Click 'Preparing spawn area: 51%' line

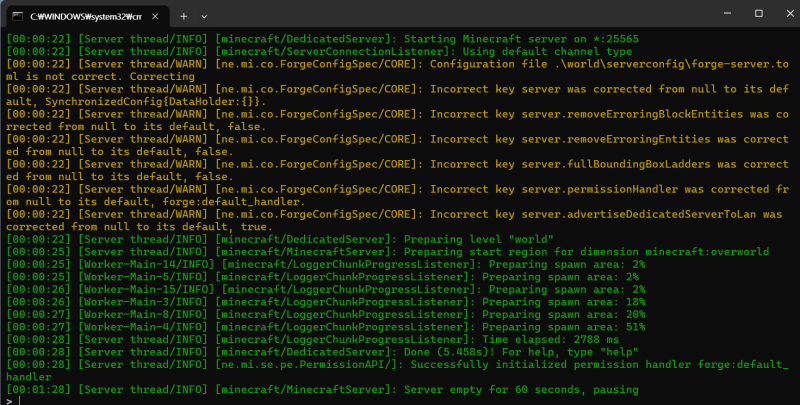(326, 327)
